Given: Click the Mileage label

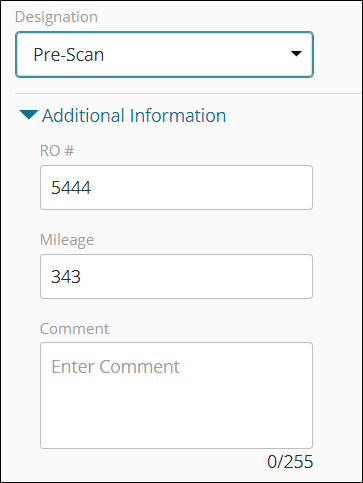Looking at the screenshot, I should [x=67, y=240].
